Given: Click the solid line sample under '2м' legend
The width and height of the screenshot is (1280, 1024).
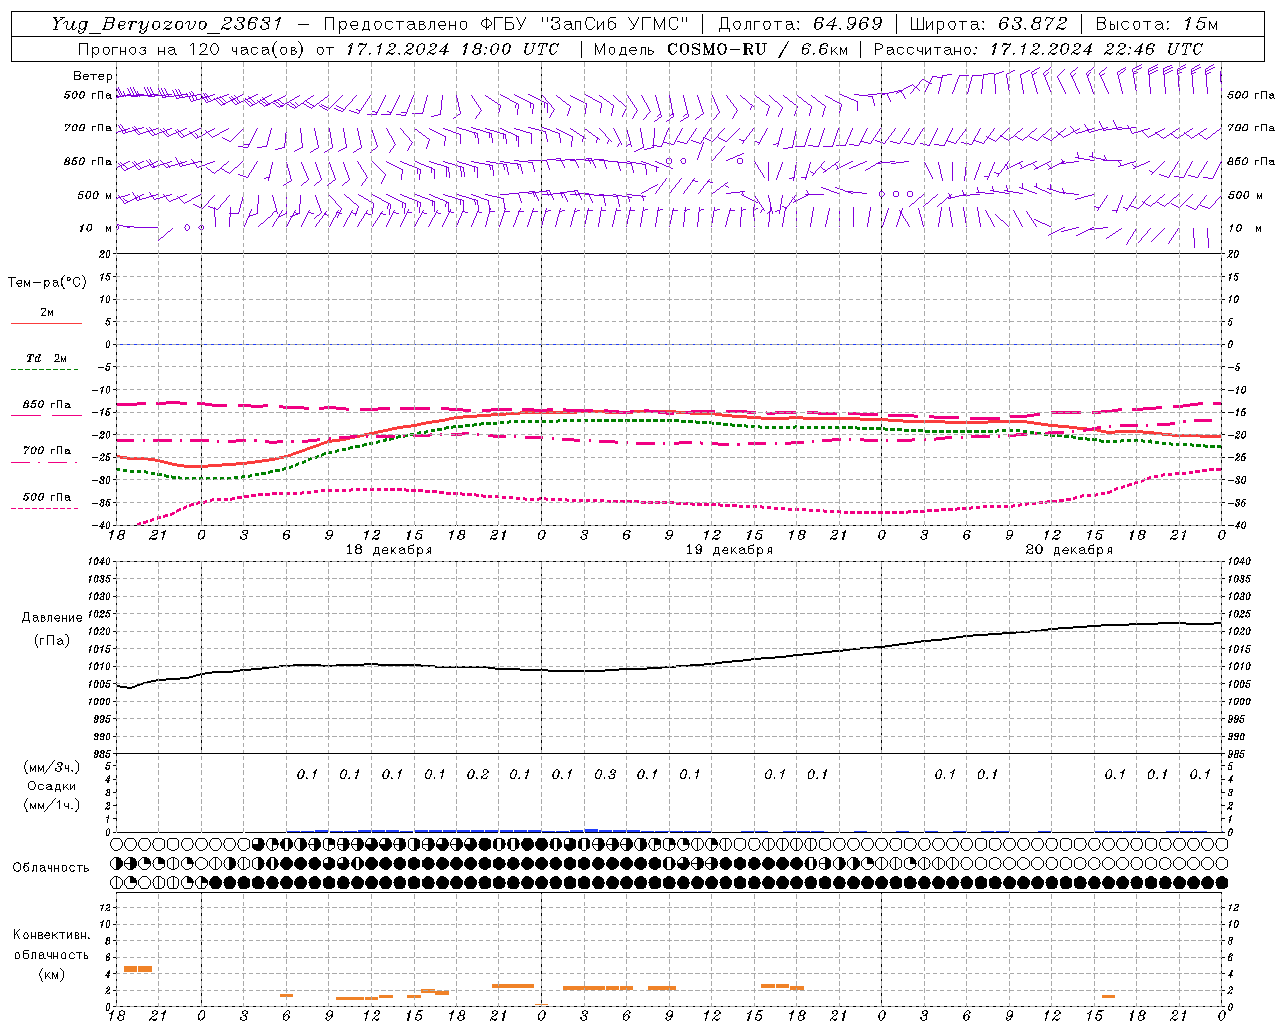Looking at the screenshot, I should (47, 324).
